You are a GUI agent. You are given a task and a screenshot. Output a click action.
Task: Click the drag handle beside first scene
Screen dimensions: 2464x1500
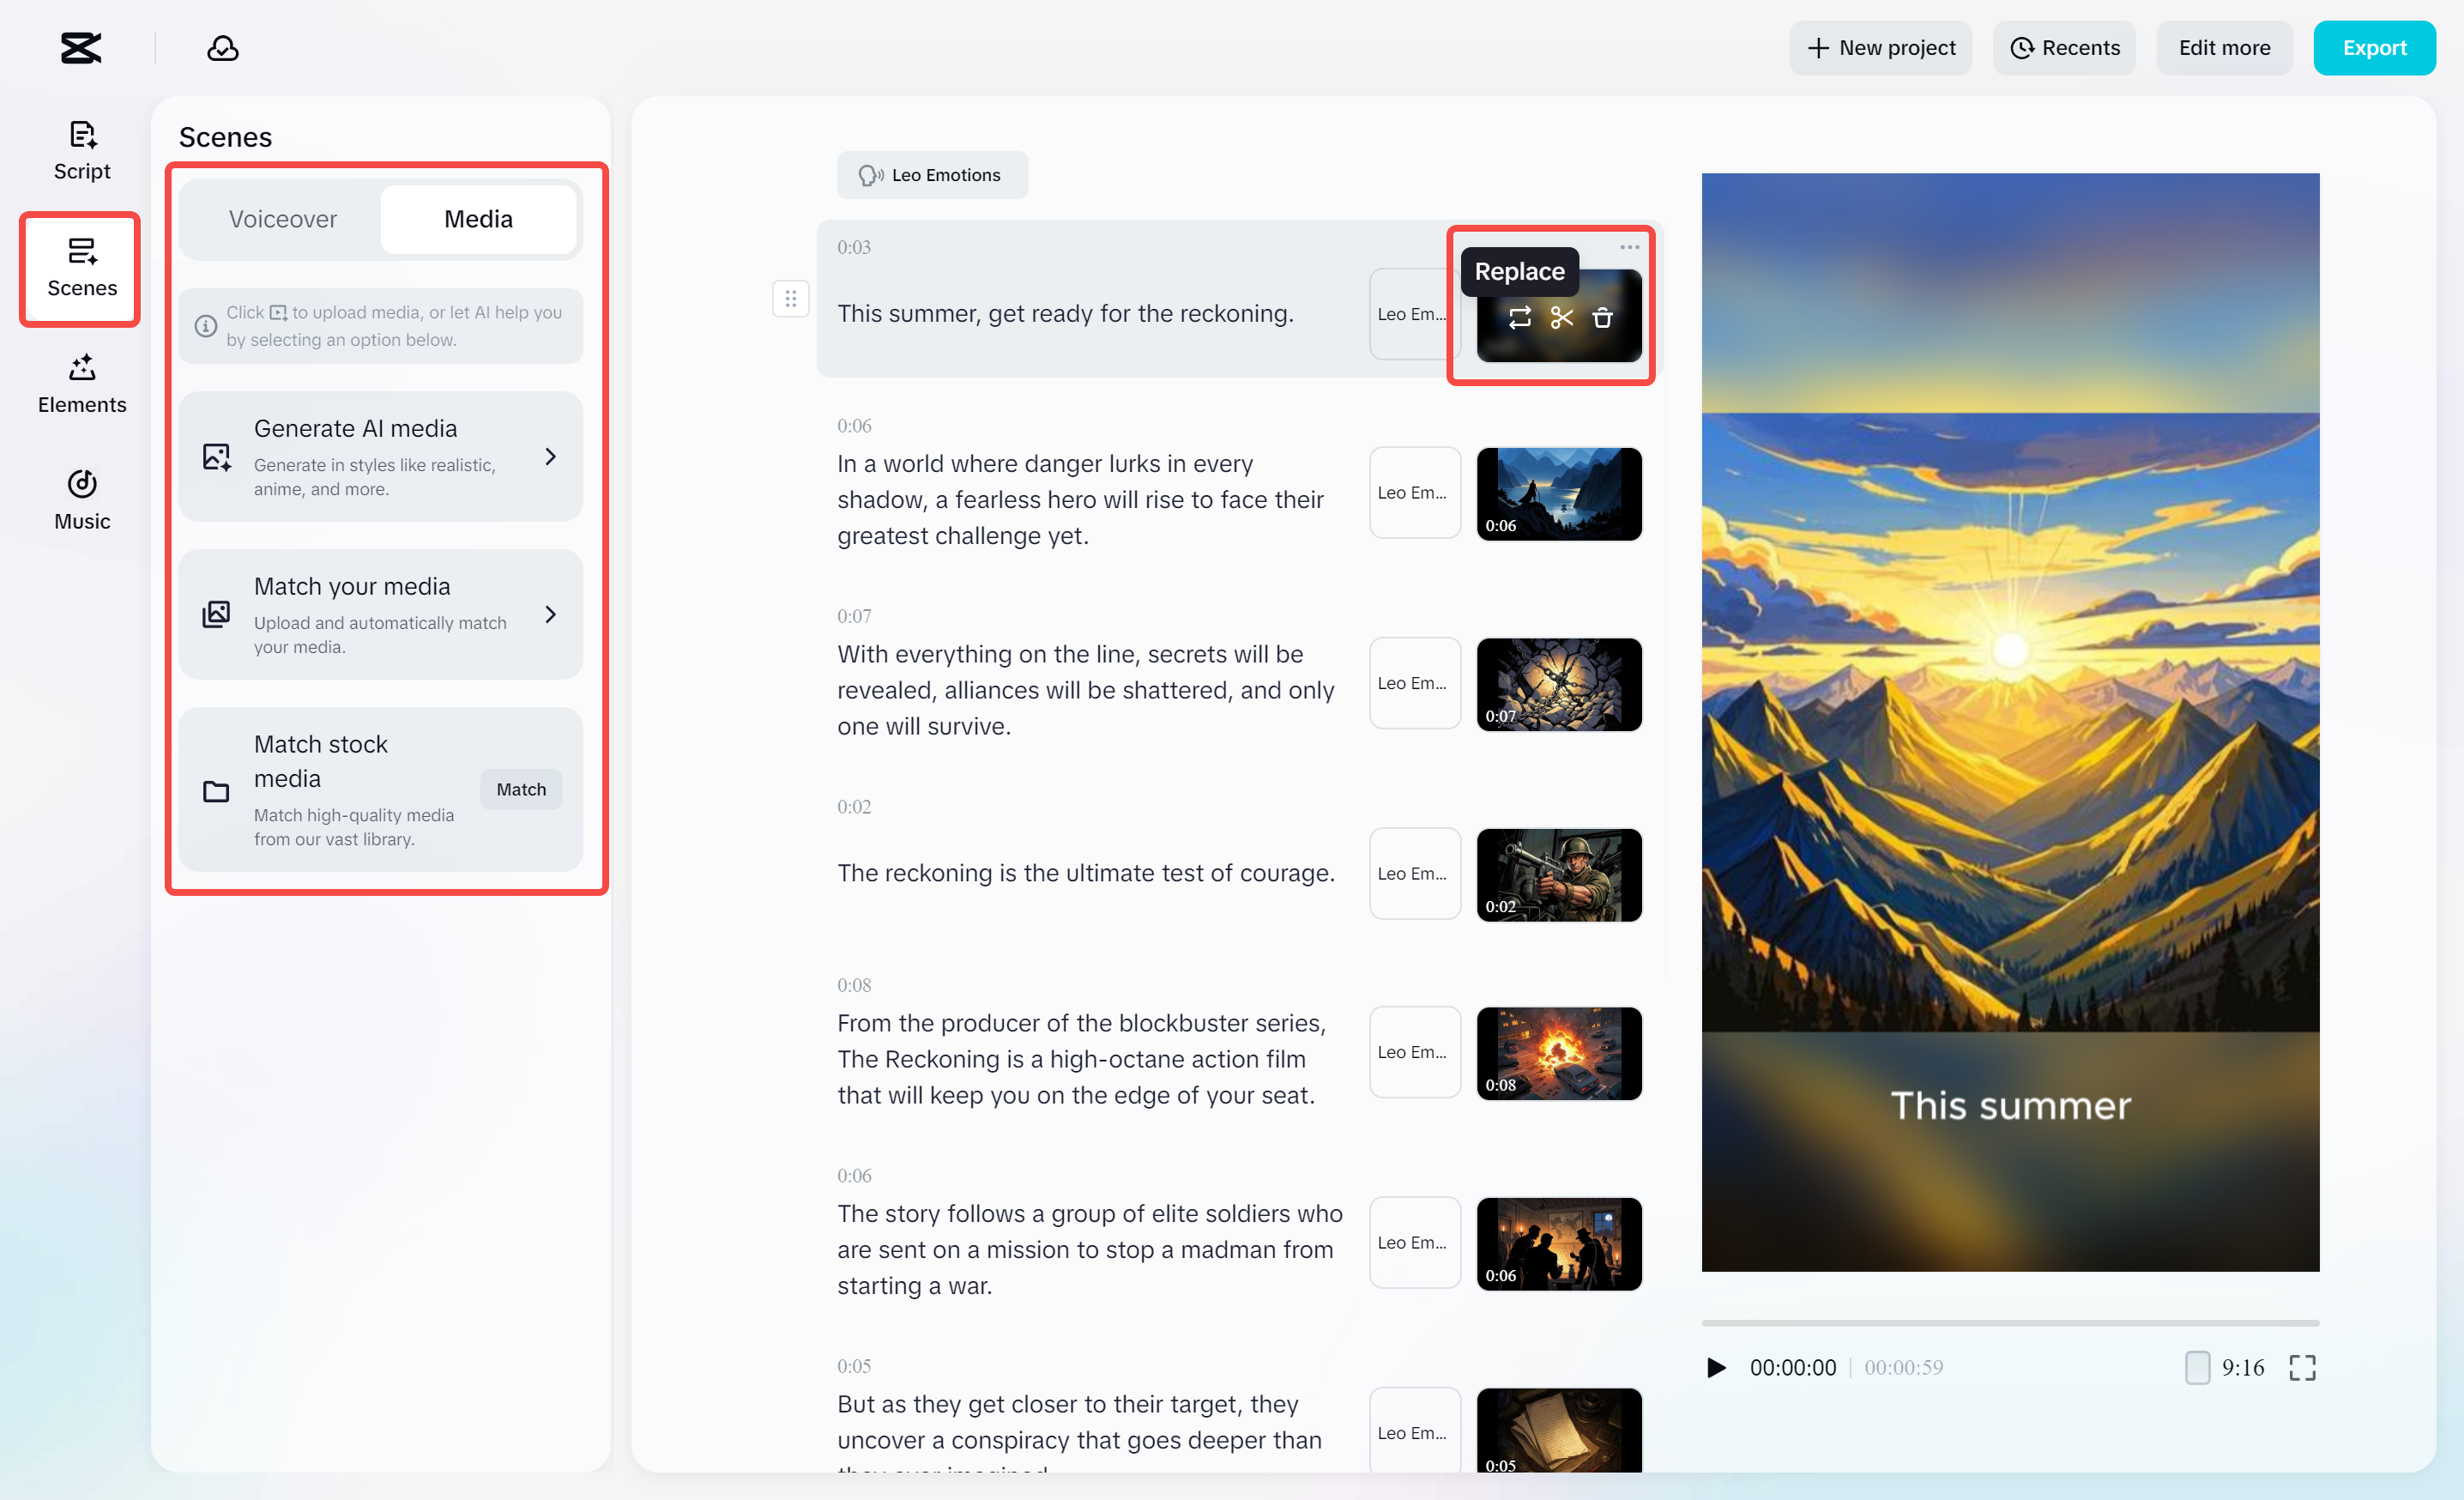[790, 298]
